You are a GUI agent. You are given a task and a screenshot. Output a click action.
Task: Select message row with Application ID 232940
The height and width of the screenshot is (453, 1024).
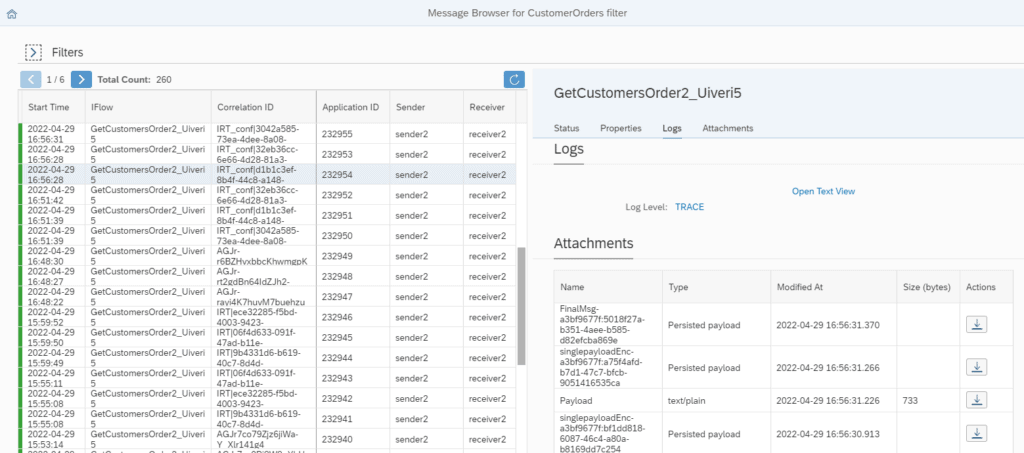(268, 439)
